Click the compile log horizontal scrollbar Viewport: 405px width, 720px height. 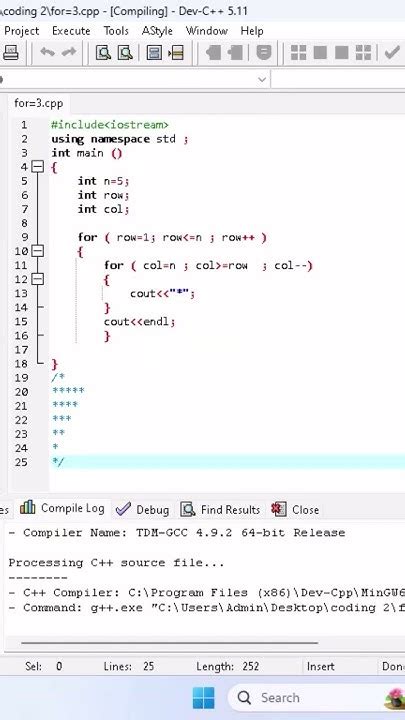(169, 643)
